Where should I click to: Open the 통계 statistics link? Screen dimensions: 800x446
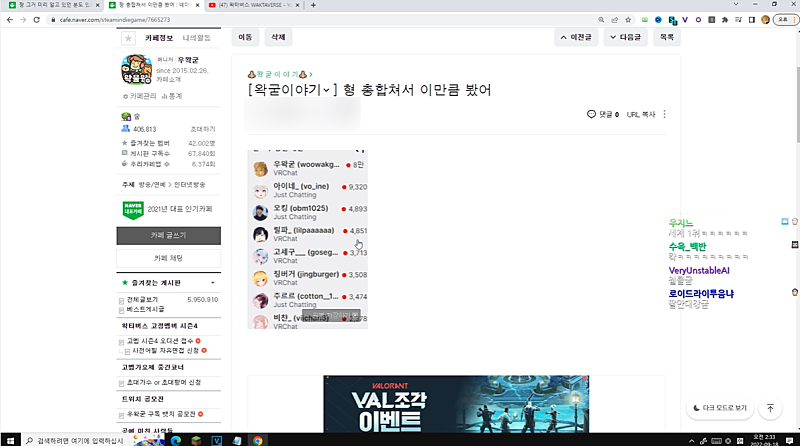coord(172,96)
